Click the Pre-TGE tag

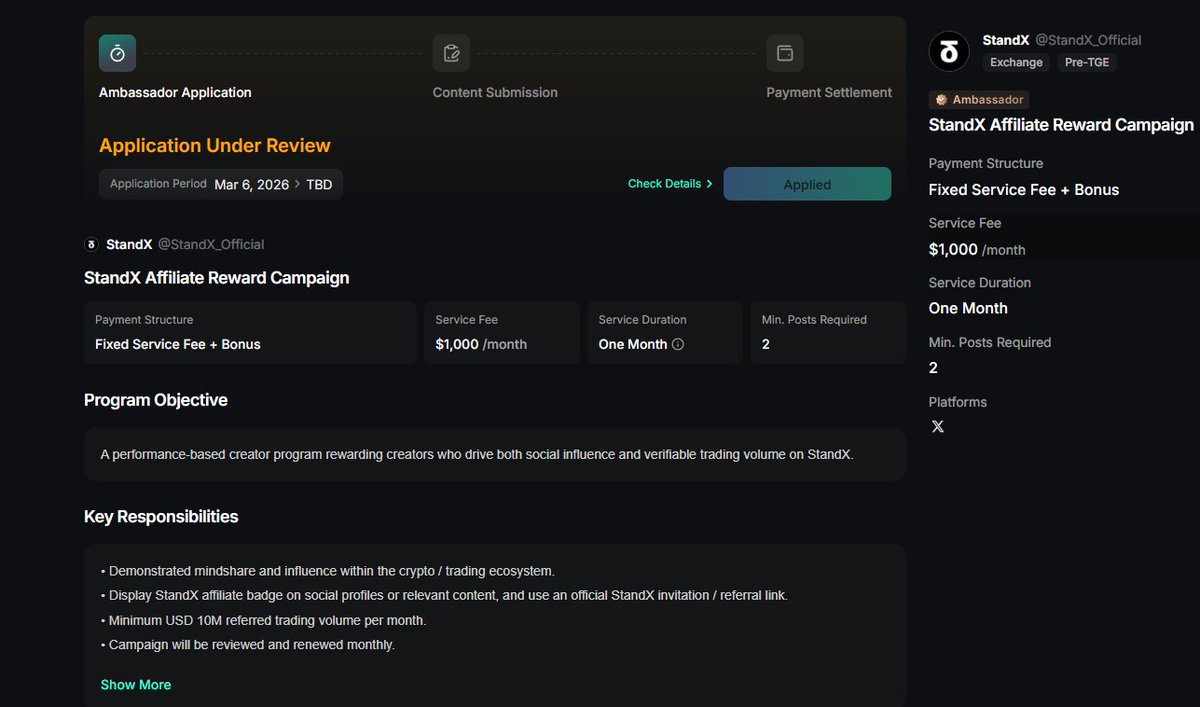coord(1085,62)
